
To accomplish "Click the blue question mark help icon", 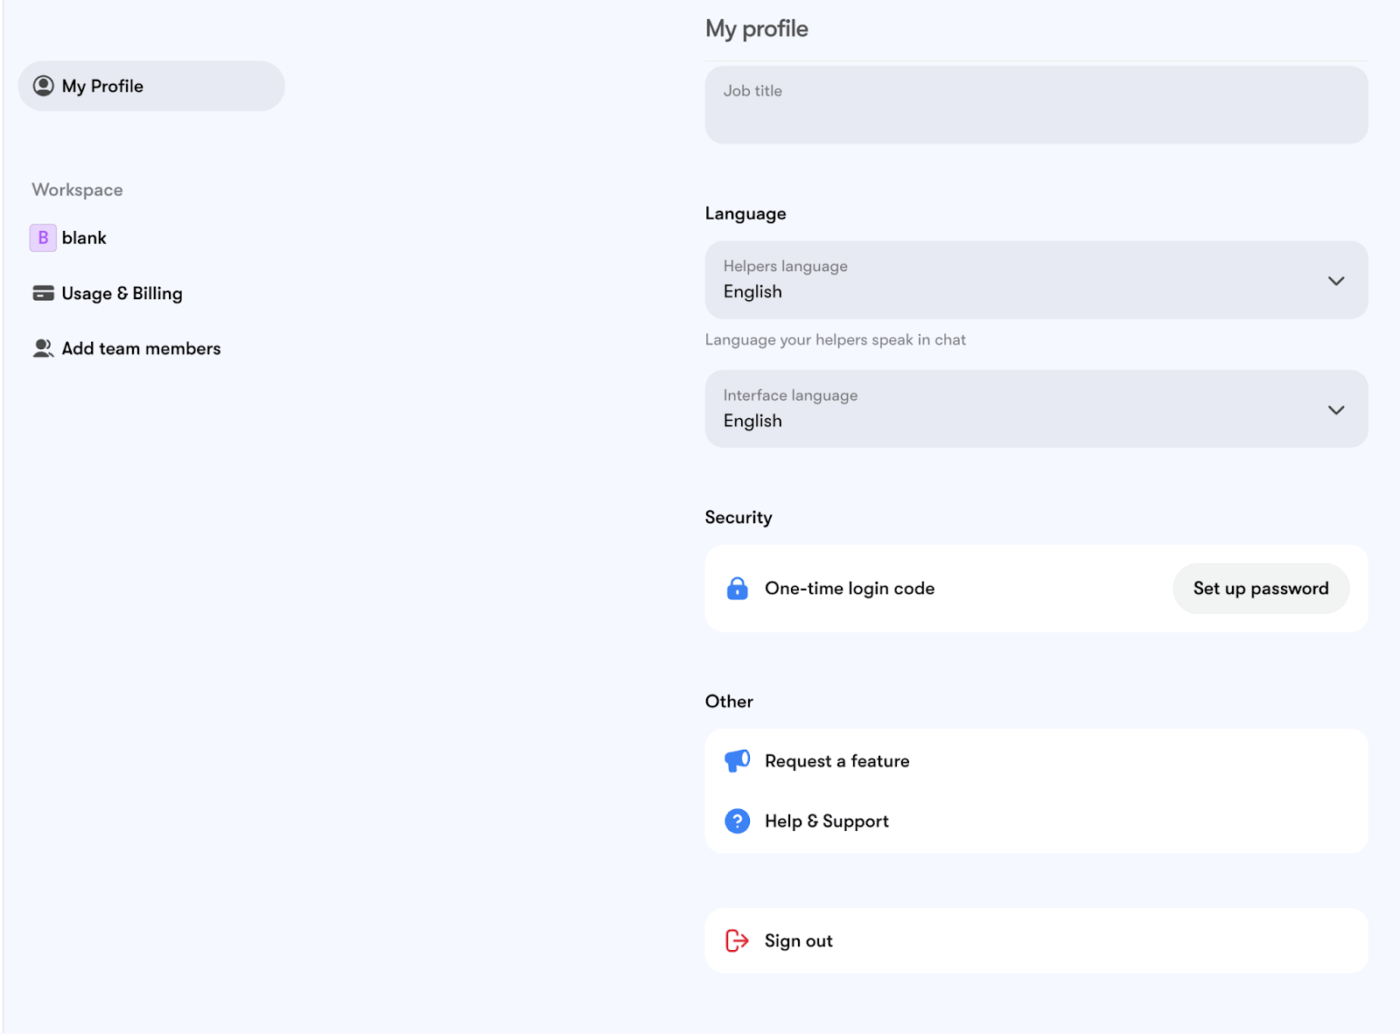I will [737, 821].
